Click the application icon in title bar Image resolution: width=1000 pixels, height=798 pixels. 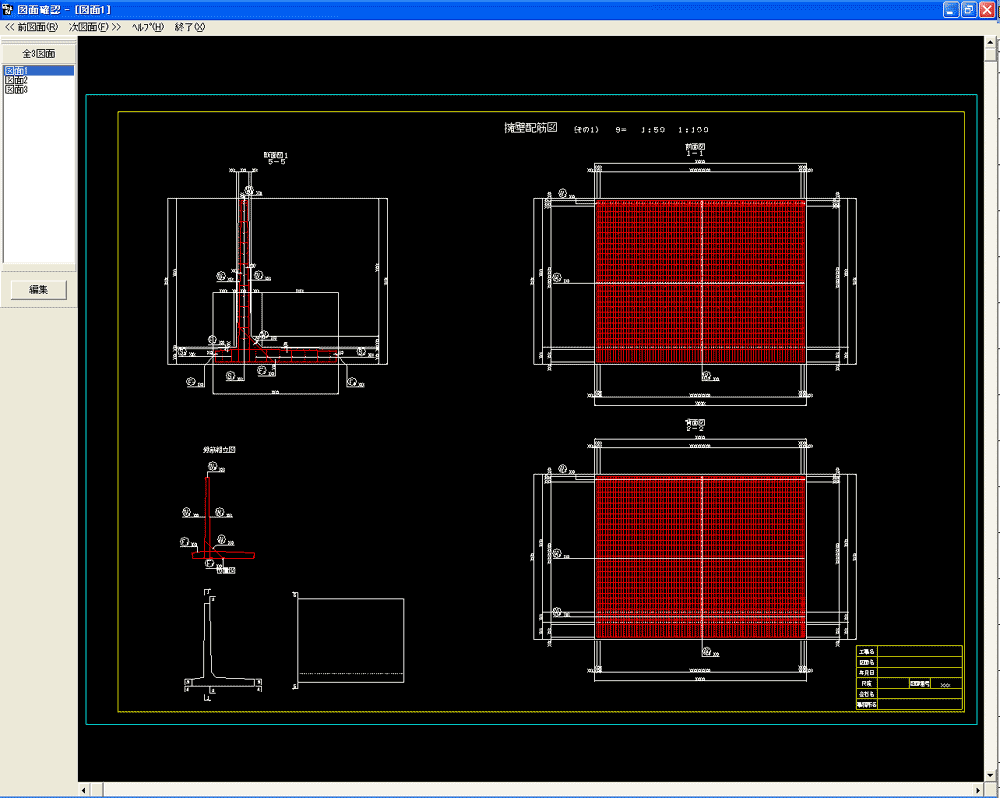(x=9, y=9)
